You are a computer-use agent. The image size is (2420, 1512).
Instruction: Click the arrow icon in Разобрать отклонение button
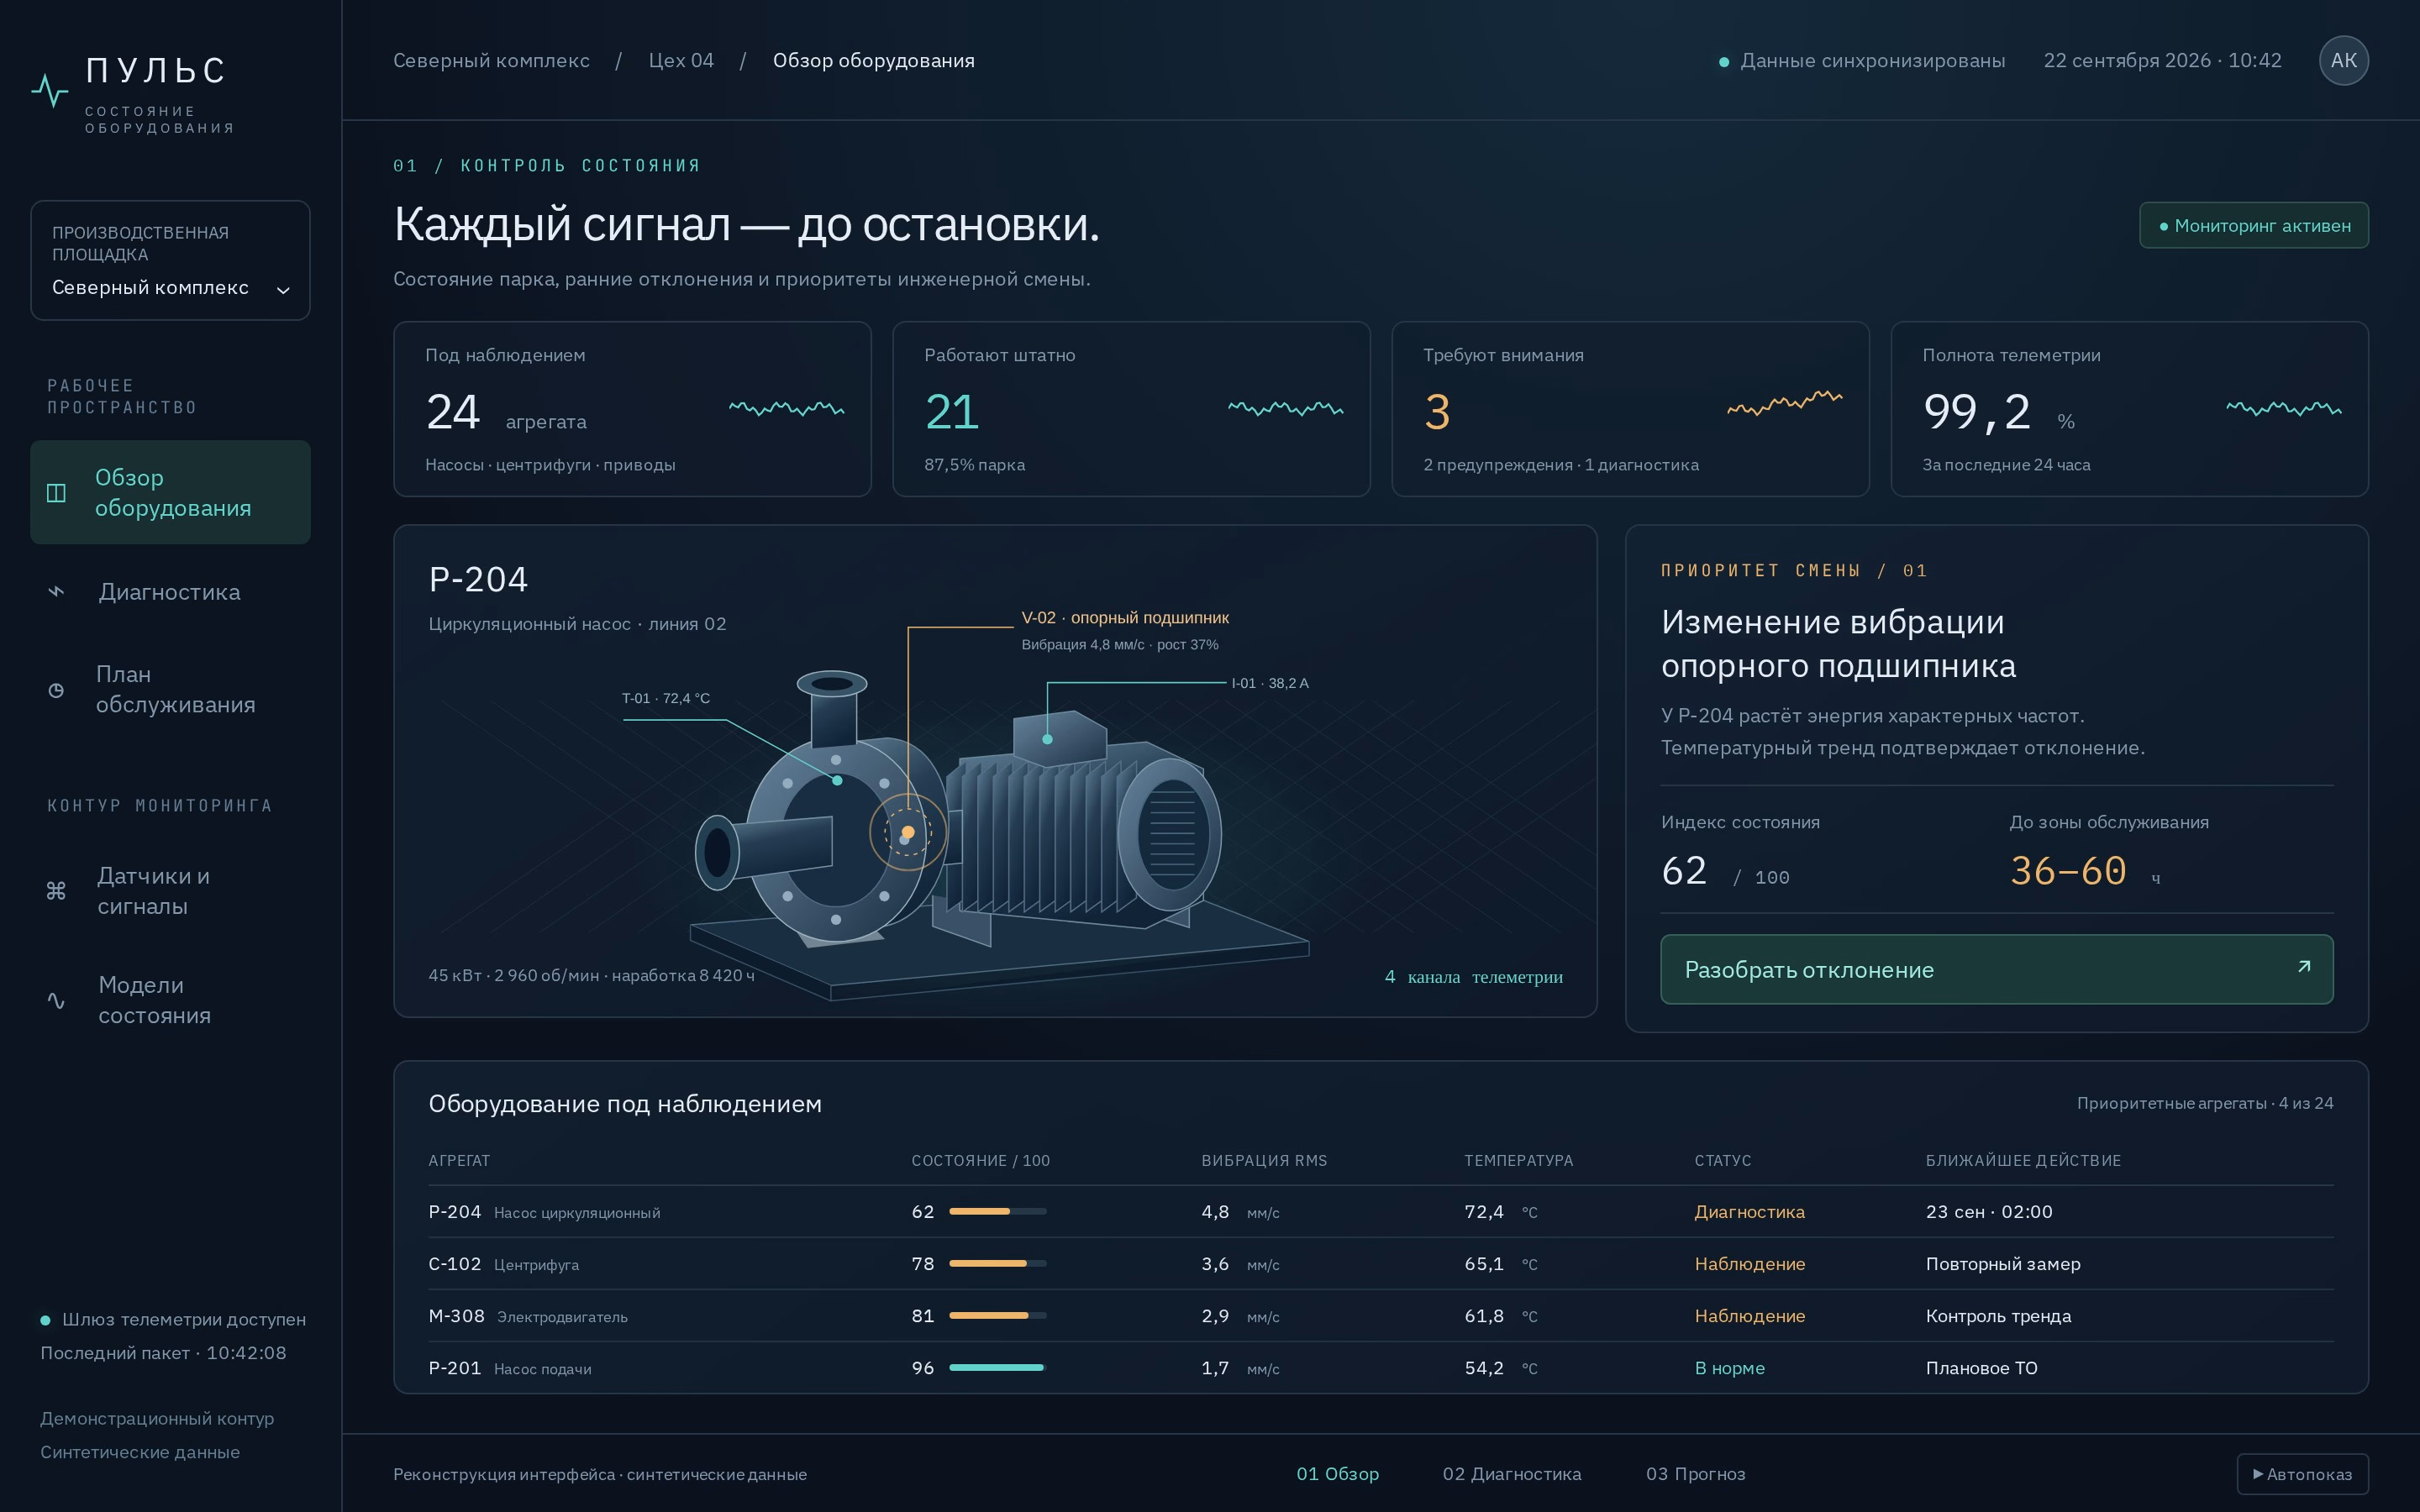point(2304,967)
